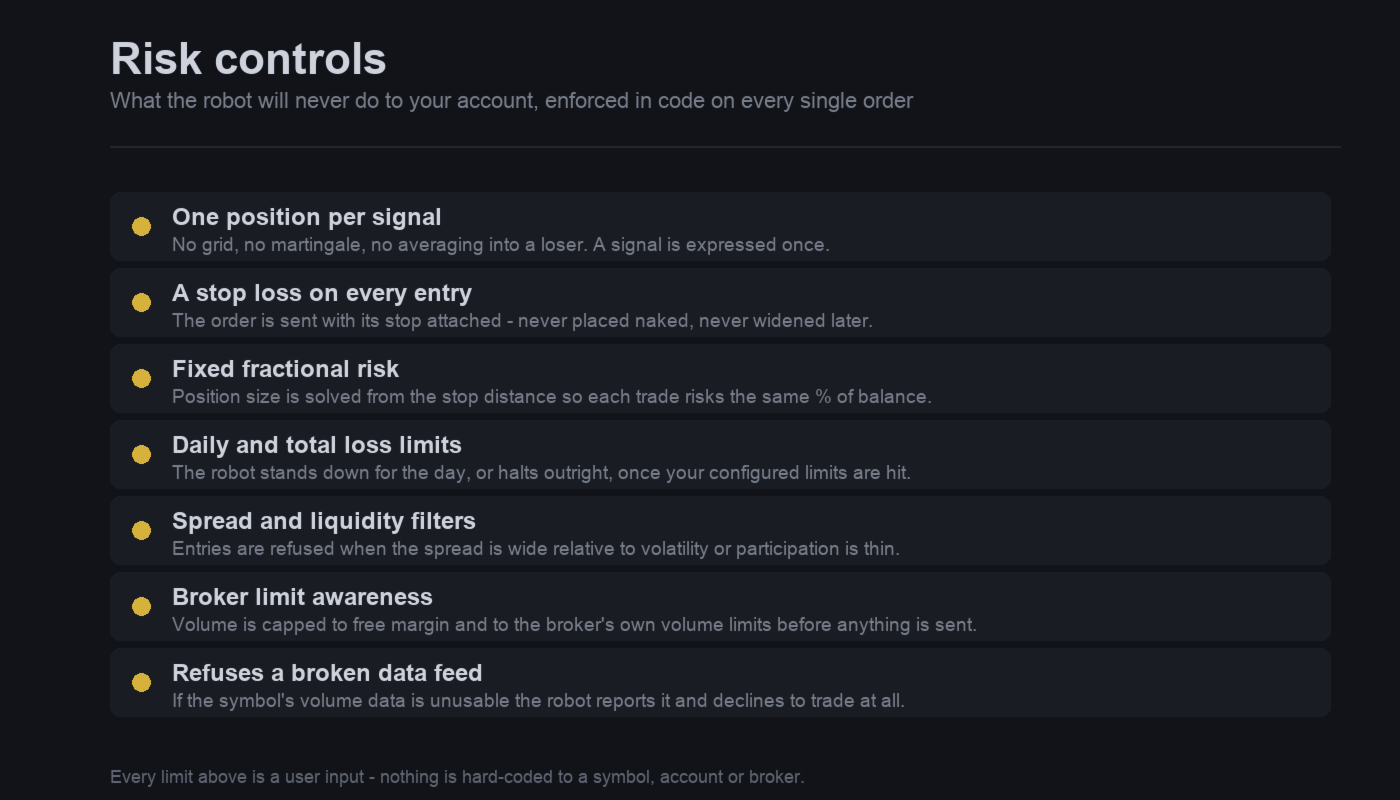Viewport: 1400px width, 800px height.
Task: Select the text about volume capped to free margin
Action: [574, 625]
